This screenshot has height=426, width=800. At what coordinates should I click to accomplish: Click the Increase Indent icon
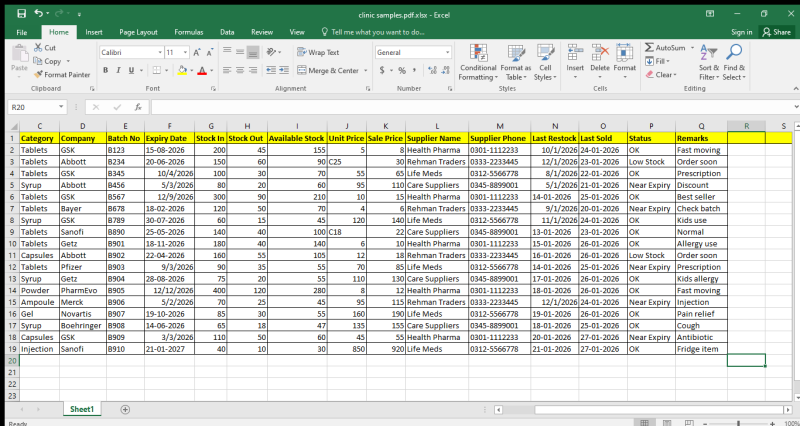[x=286, y=71]
